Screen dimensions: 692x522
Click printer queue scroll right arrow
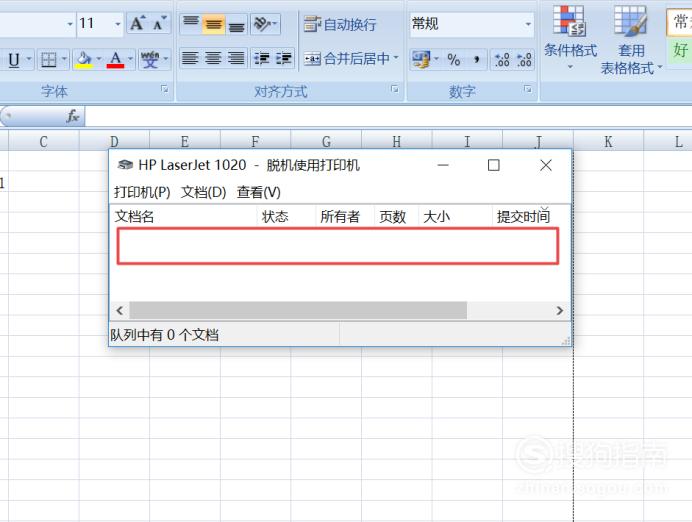[560, 310]
